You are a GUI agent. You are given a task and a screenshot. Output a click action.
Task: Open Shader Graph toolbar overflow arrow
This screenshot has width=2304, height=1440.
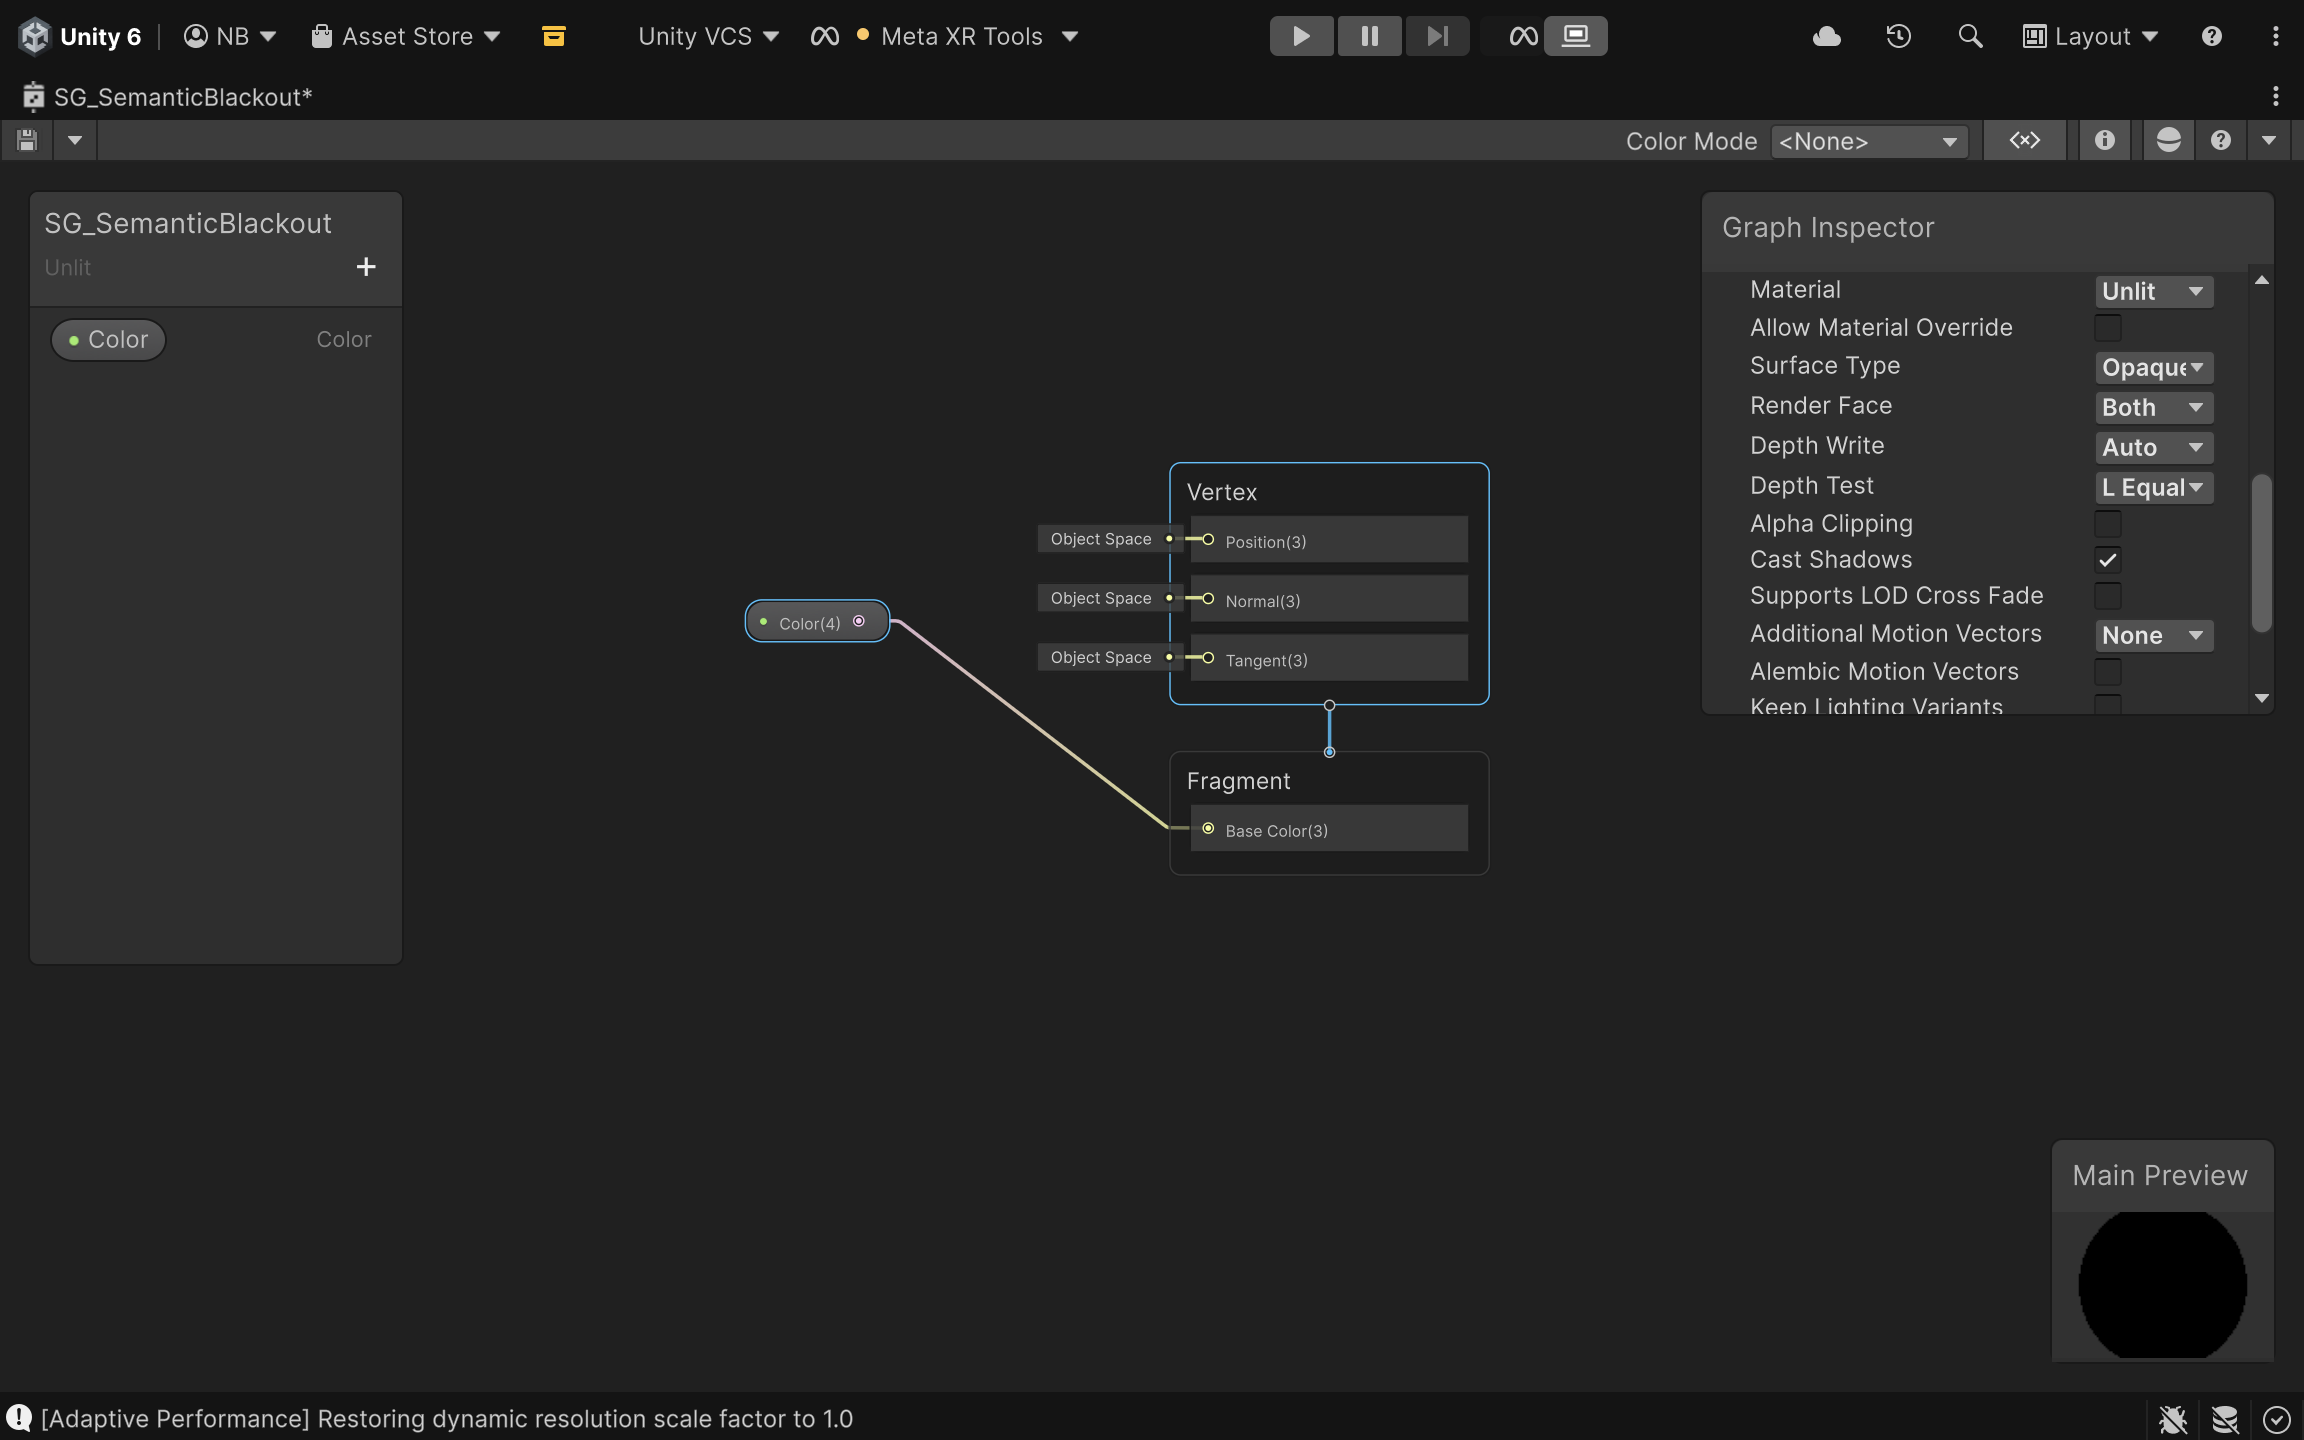(x=2269, y=140)
